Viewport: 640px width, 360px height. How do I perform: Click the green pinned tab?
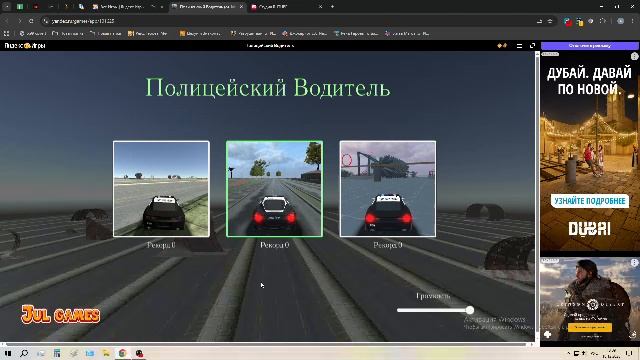coord(20,7)
